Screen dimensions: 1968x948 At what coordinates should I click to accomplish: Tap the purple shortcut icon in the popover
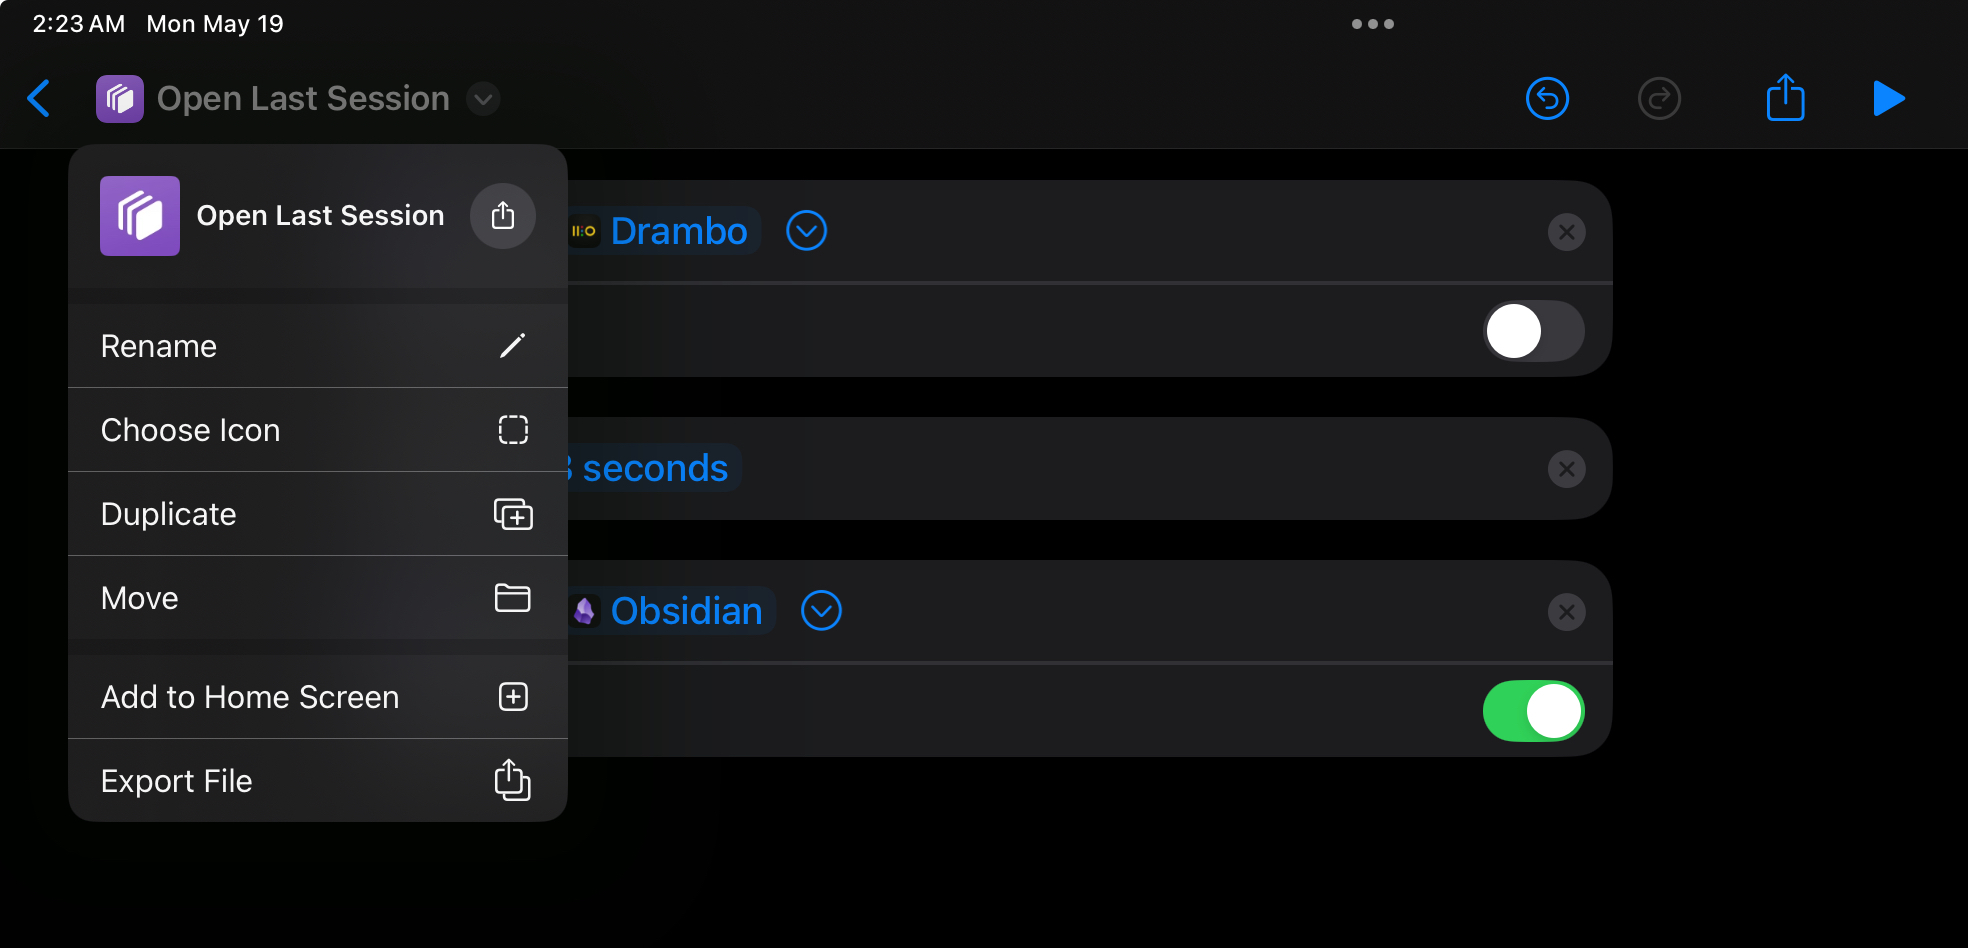pyautogui.click(x=140, y=216)
